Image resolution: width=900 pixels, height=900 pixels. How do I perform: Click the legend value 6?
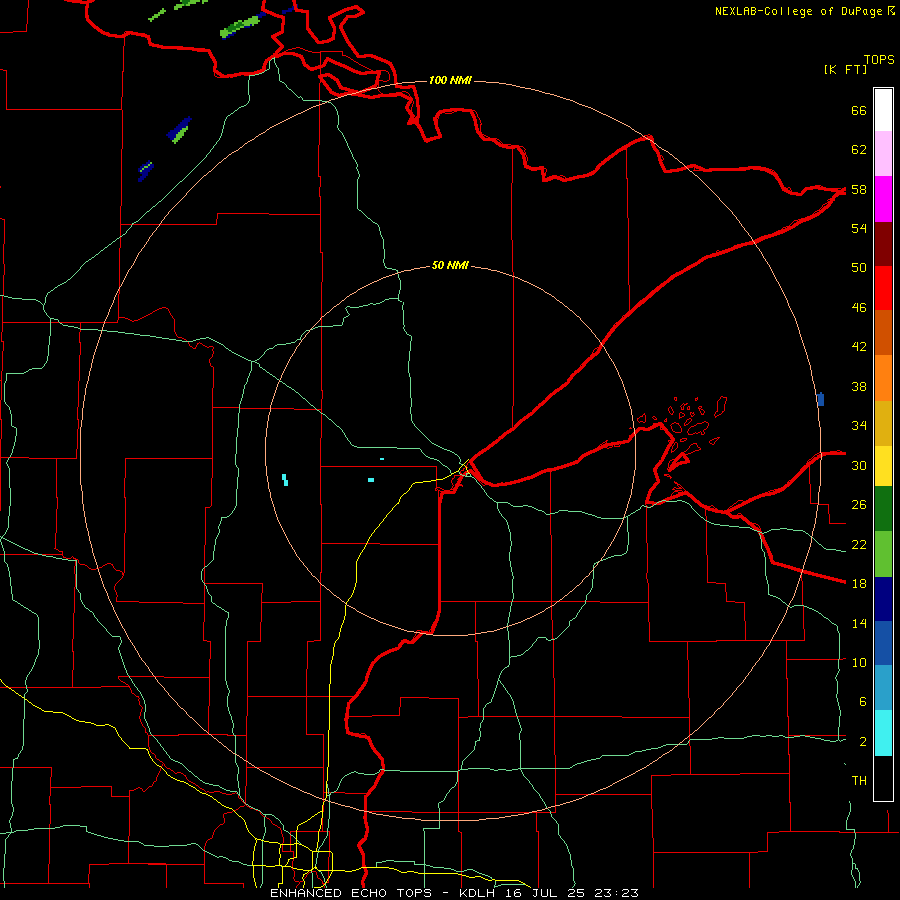(x=863, y=702)
